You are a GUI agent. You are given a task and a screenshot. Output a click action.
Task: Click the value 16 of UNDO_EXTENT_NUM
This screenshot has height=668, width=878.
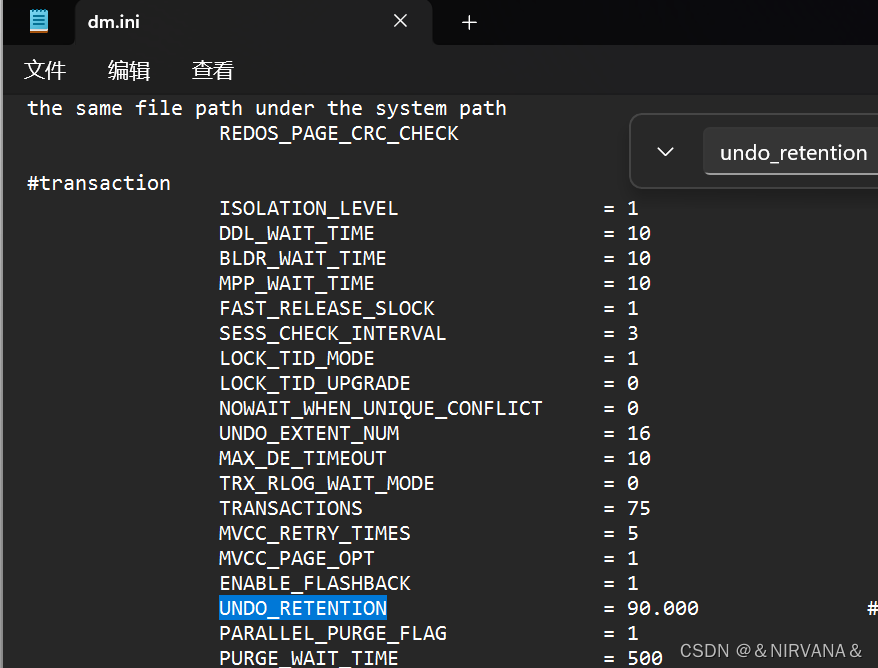coord(639,433)
